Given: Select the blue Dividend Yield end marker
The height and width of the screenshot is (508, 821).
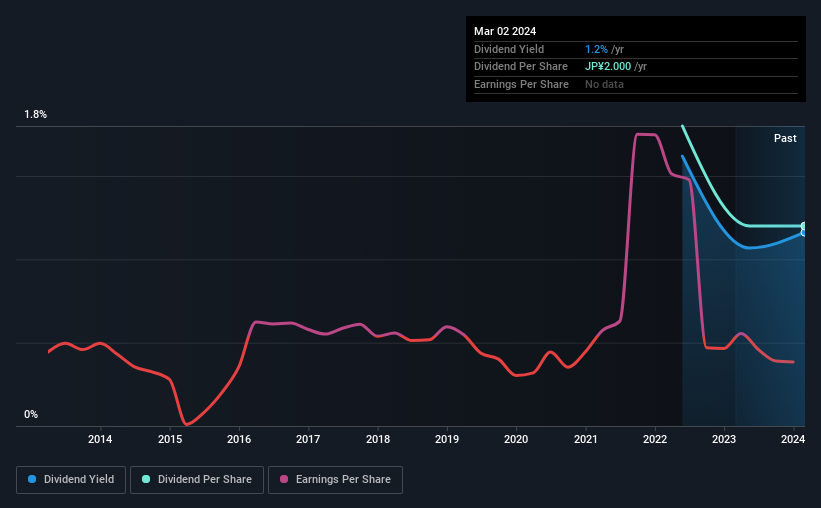Looking at the screenshot, I should [x=804, y=233].
